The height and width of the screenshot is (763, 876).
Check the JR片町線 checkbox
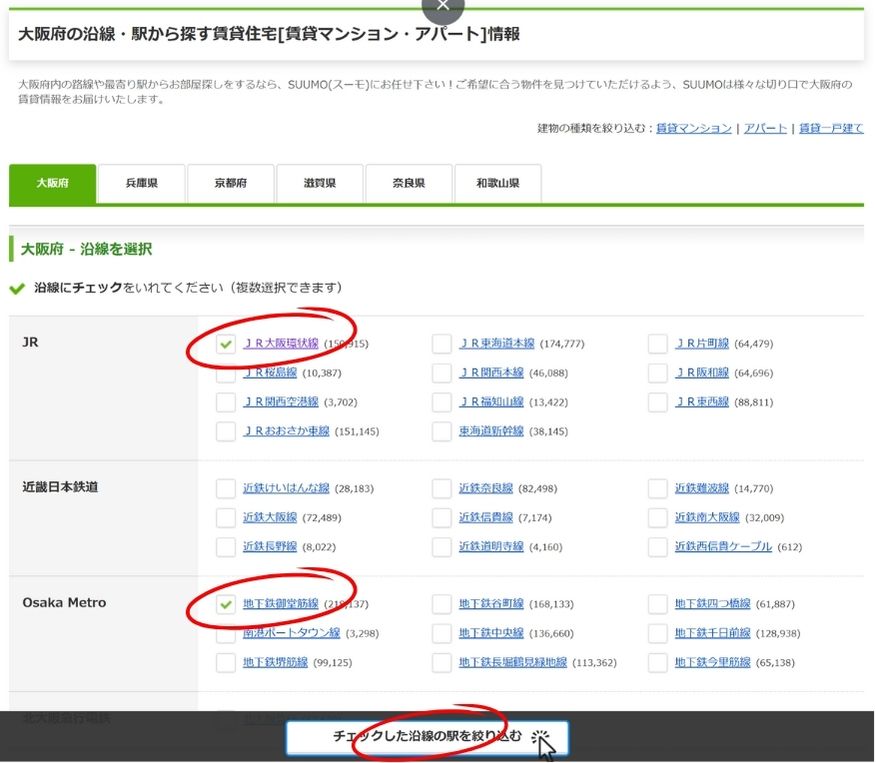click(x=657, y=344)
